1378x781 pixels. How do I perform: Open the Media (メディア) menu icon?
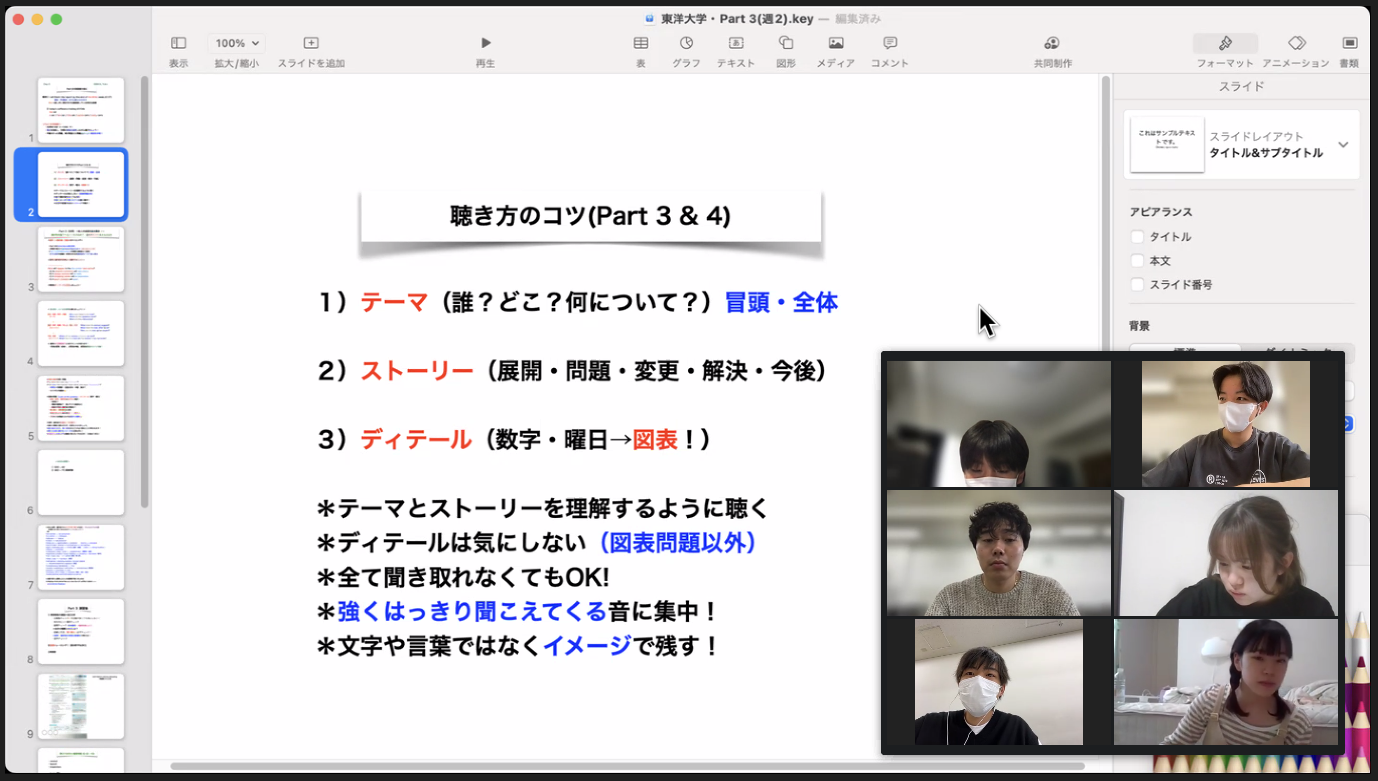tap(836, 43)
